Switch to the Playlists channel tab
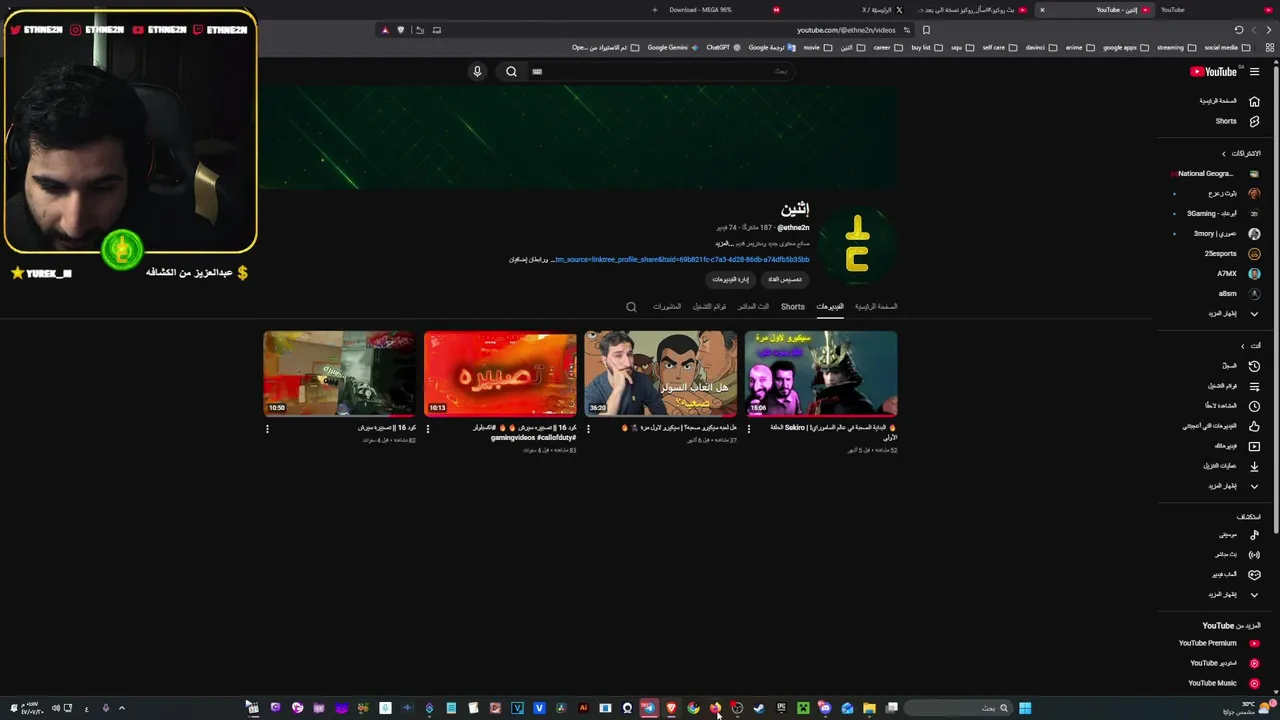The height and width of the screenshot is (720, 1280). pyautogui.click(x=709, y=307)
